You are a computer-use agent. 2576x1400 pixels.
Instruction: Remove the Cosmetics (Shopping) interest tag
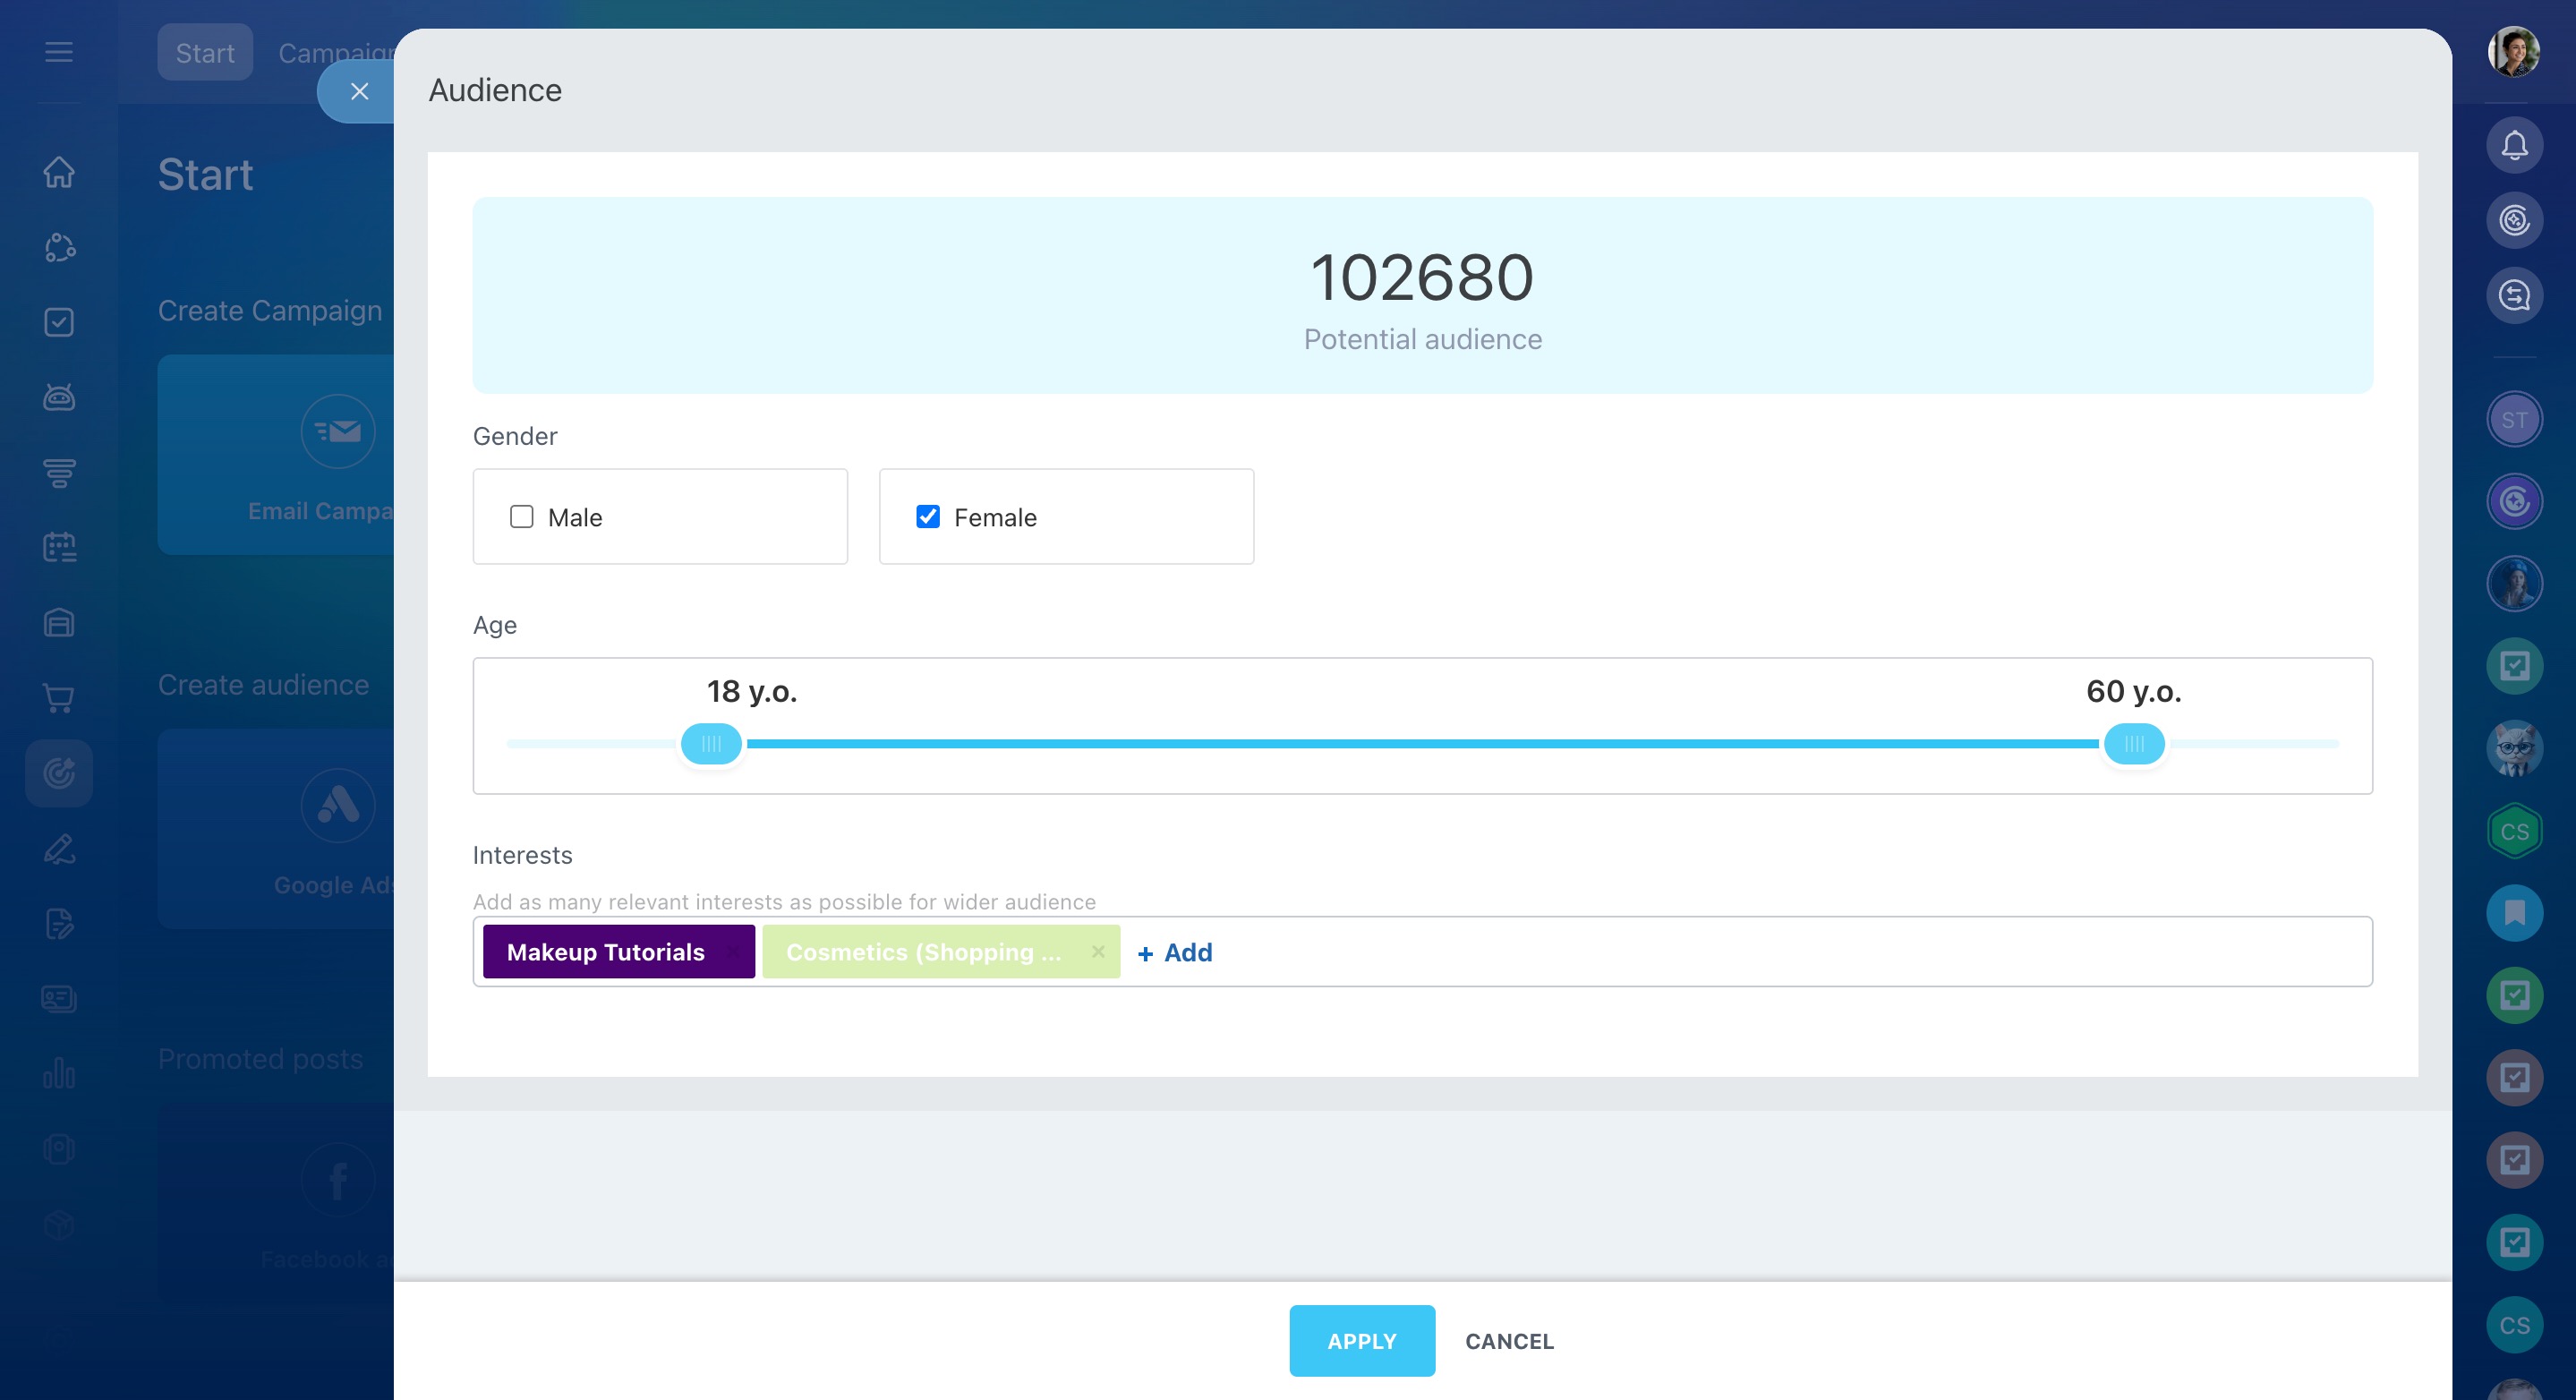[x=1098, y=952]
